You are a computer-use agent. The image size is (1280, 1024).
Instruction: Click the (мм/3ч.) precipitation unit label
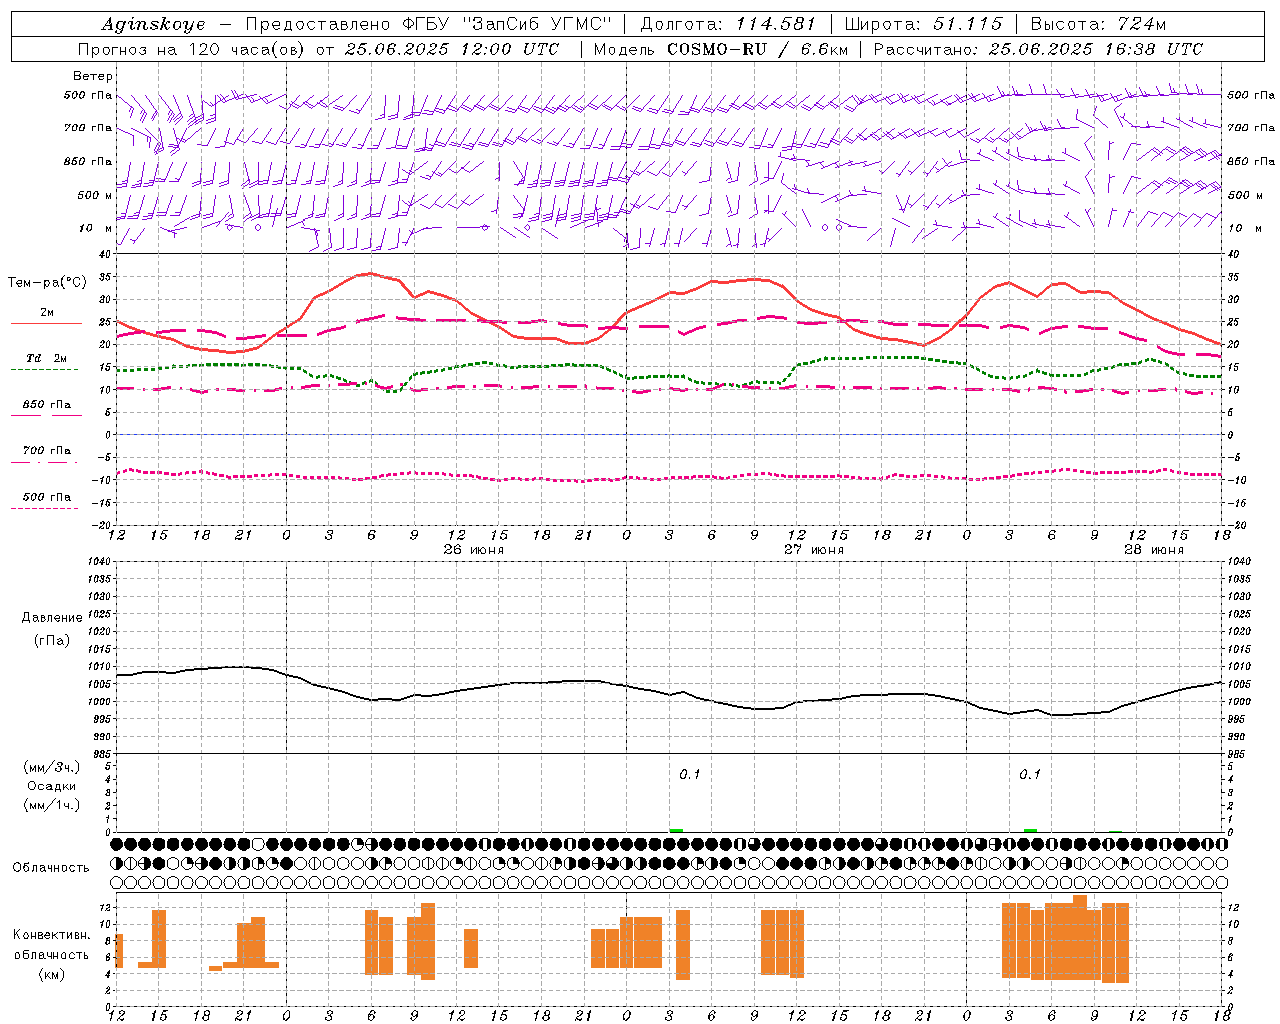click(x=51, y=767)
